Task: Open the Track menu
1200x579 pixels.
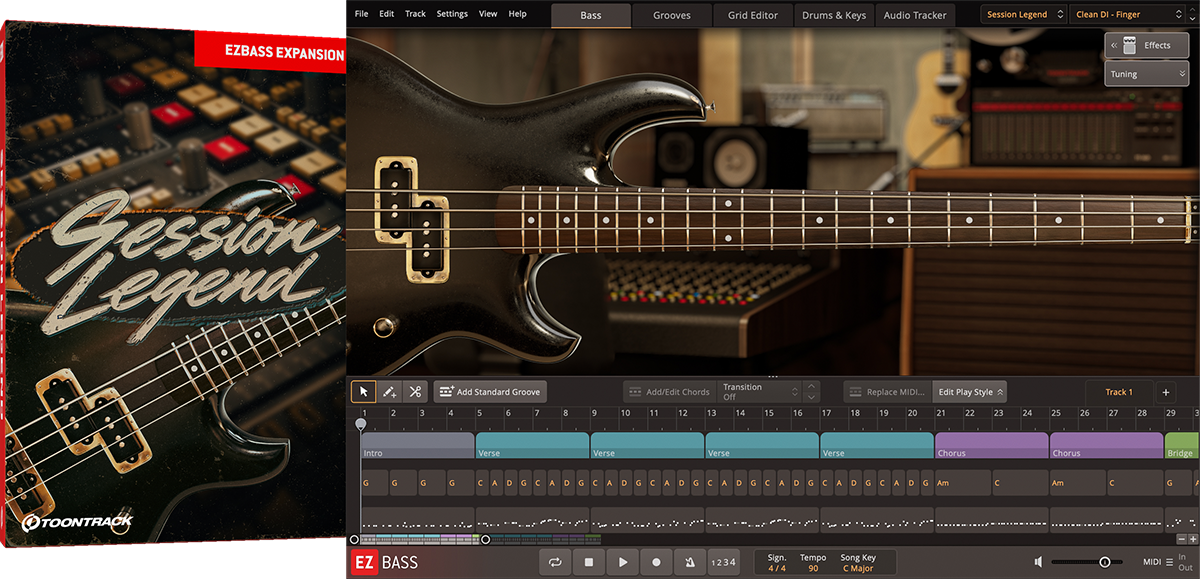Action: (x=415, y=14)
